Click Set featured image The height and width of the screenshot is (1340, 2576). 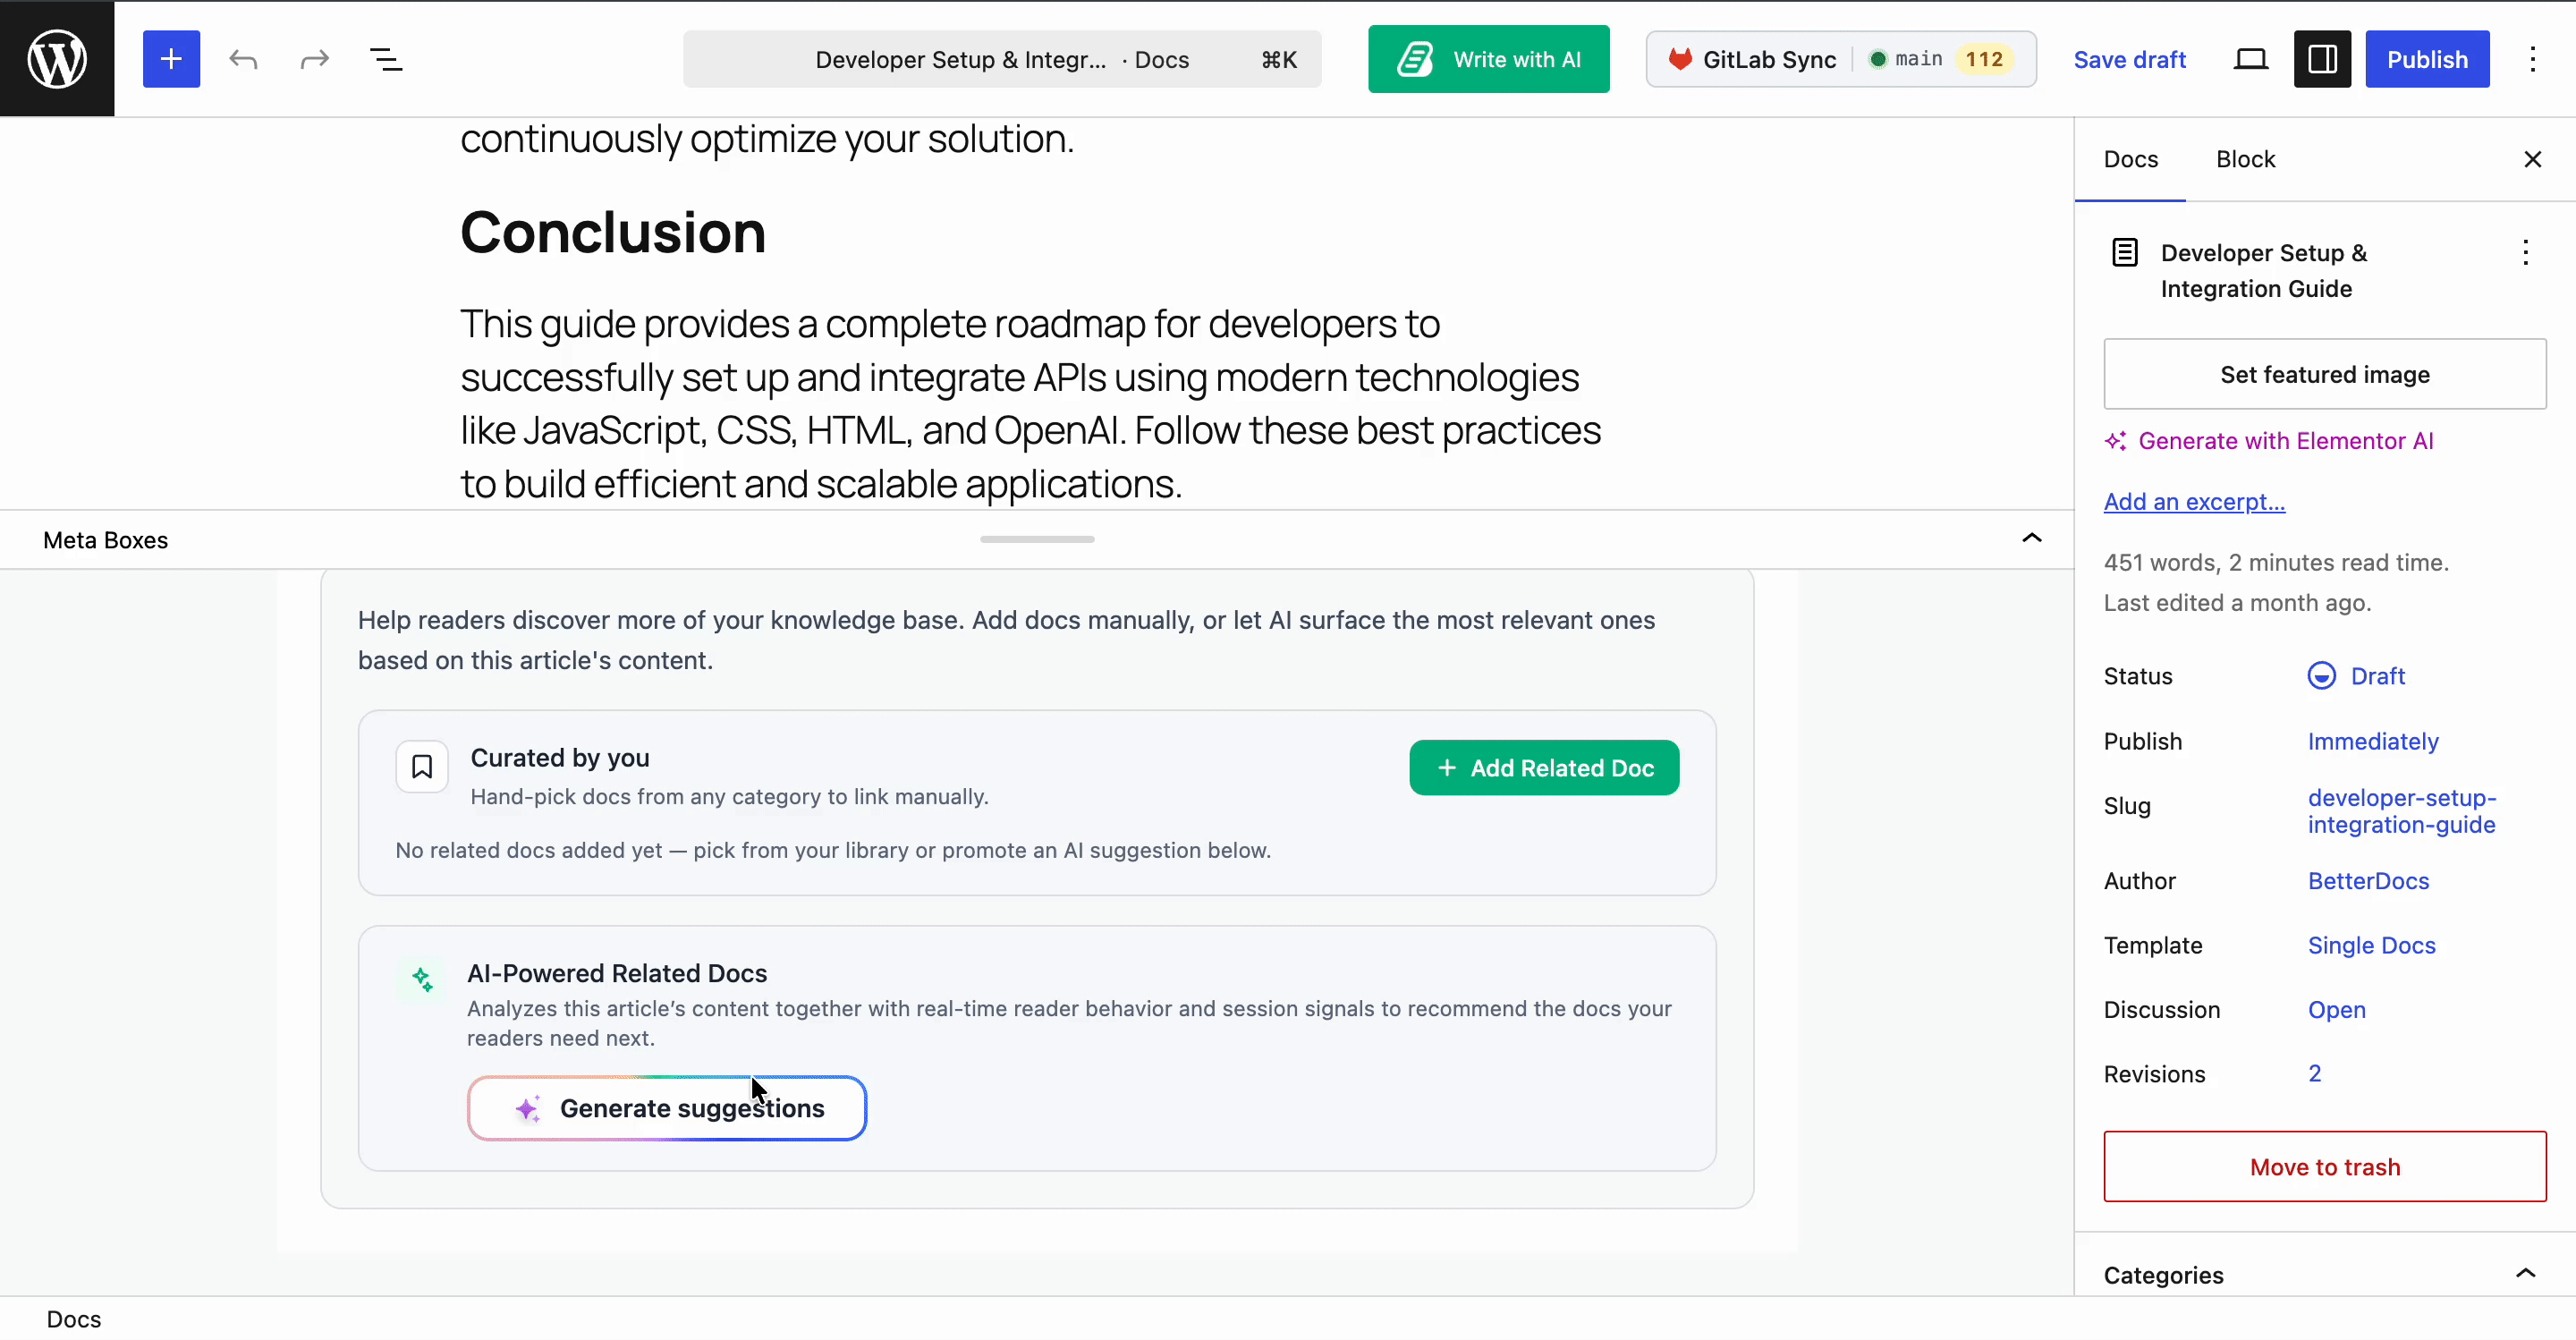[2324, 374]
